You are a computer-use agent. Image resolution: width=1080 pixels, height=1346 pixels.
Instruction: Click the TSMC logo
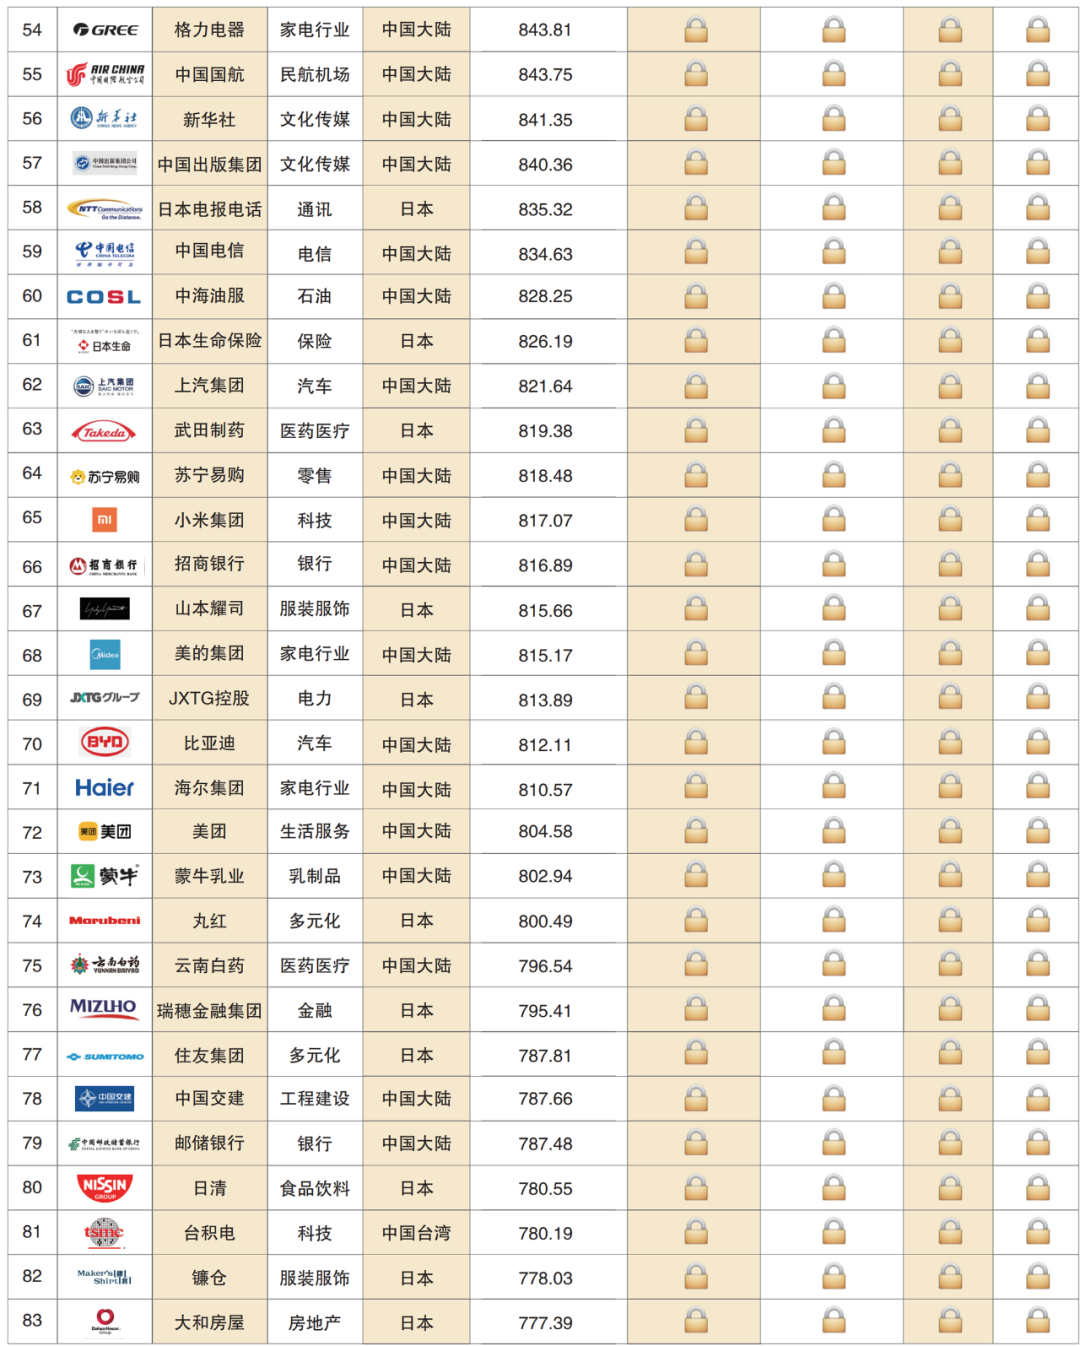coord(104,1233)
